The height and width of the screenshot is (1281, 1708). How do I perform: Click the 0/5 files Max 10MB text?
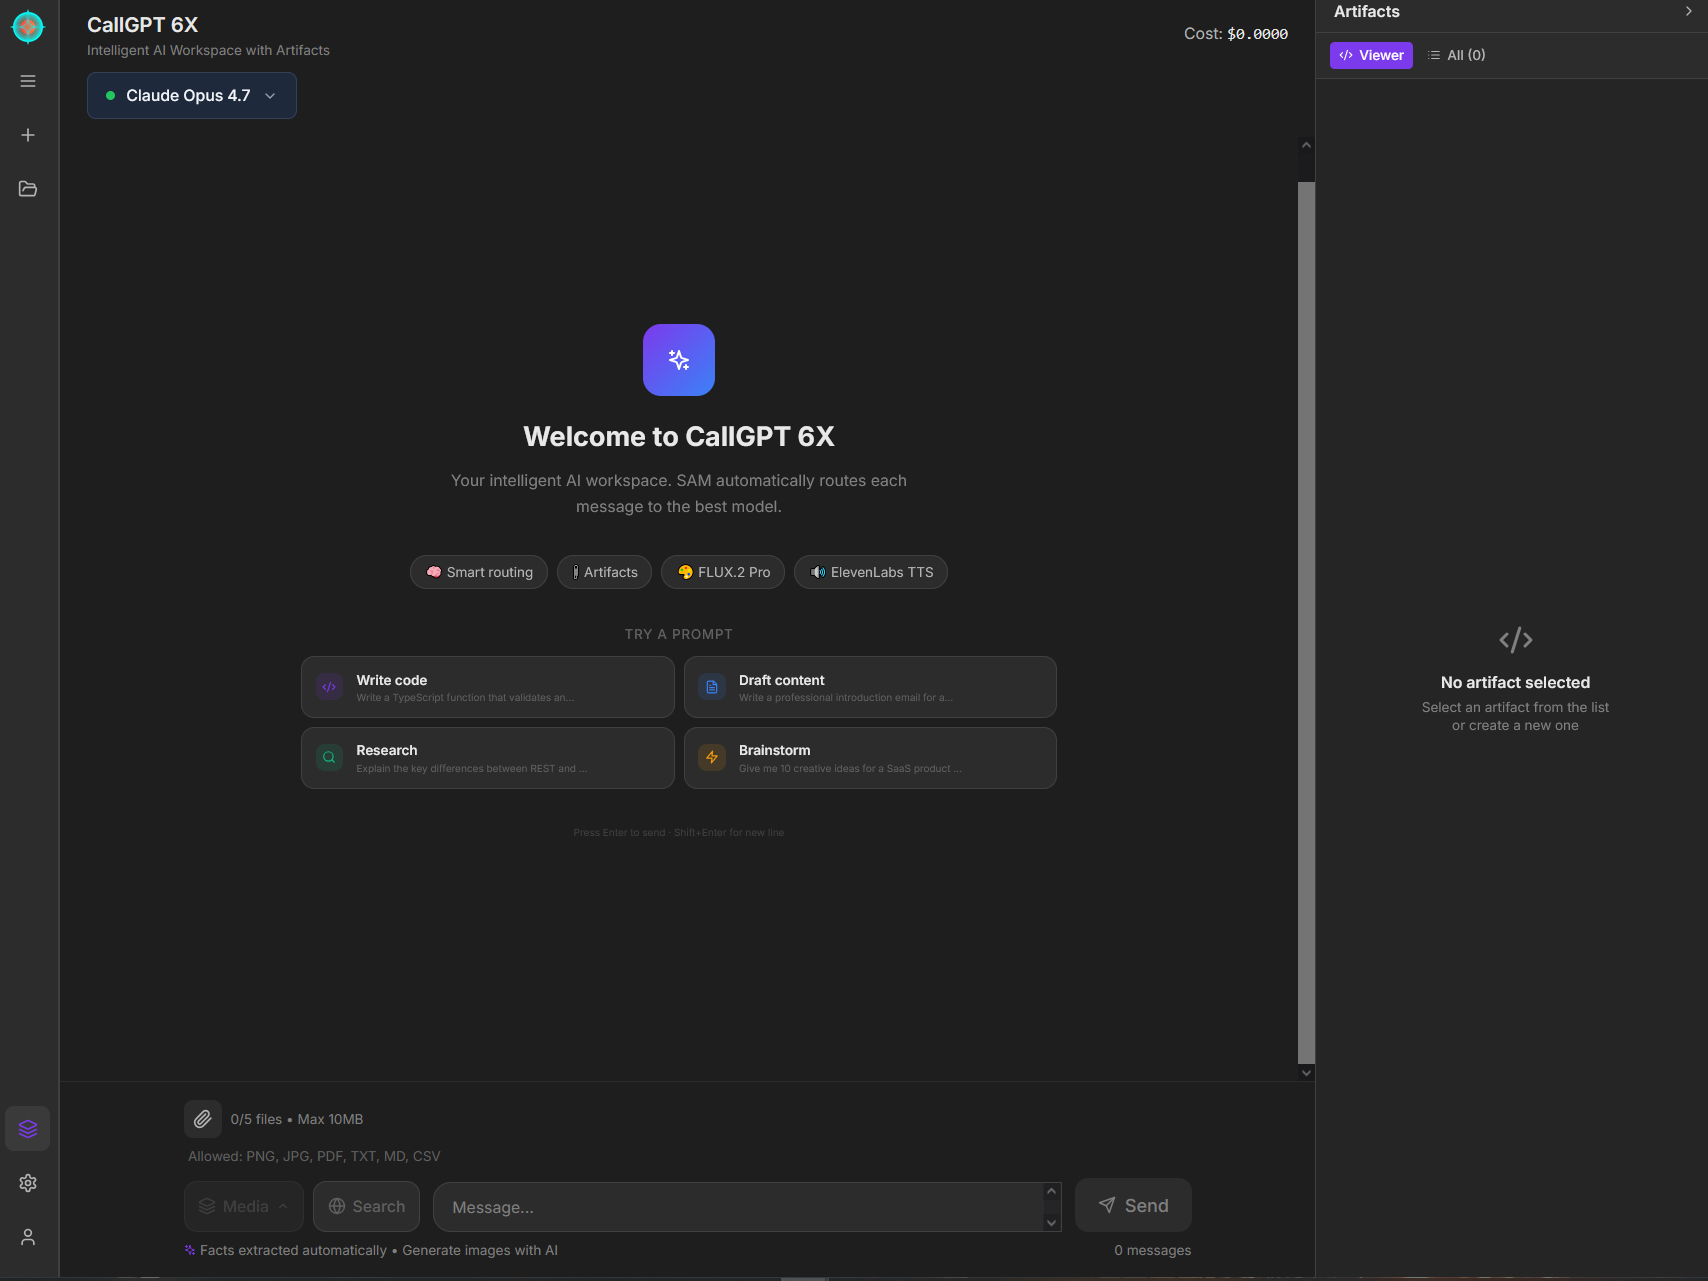click(297, 1119)
